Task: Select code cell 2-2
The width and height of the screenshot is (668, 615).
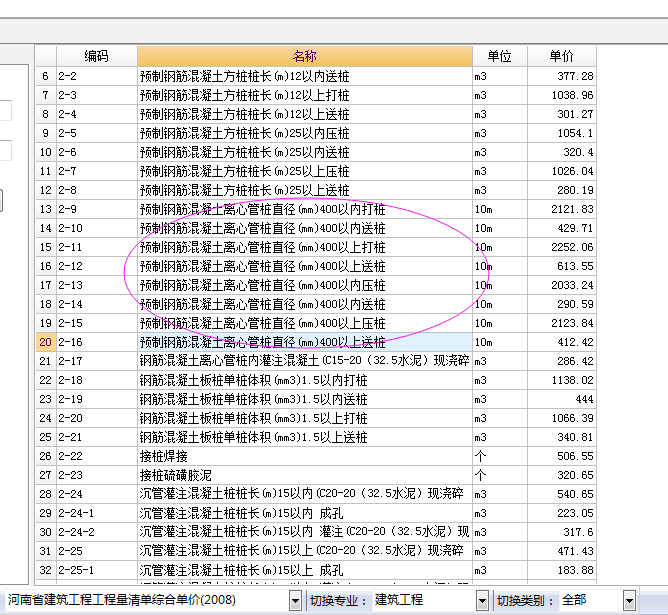Action: click(97, 76)
